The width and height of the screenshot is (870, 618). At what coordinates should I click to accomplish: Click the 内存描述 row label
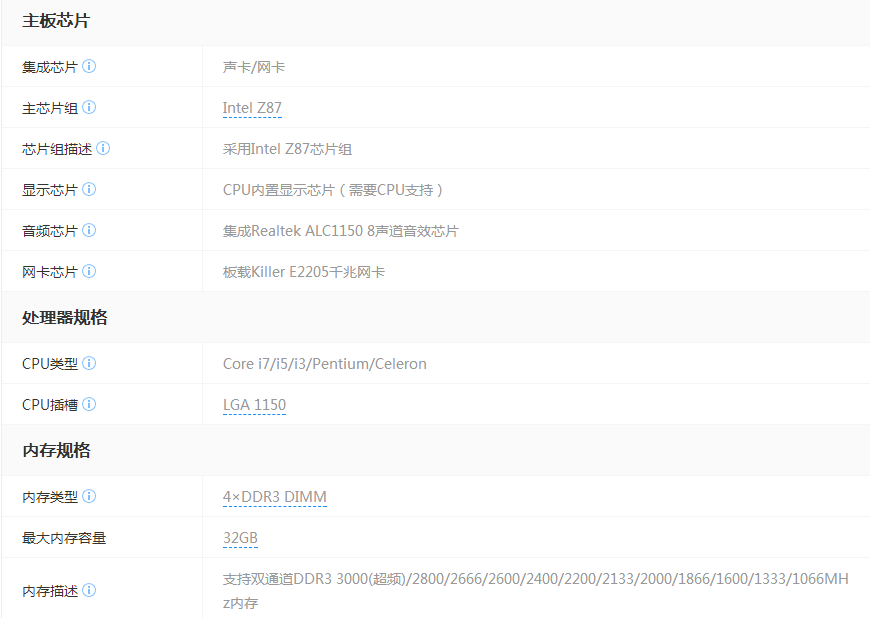coord(49,591)
